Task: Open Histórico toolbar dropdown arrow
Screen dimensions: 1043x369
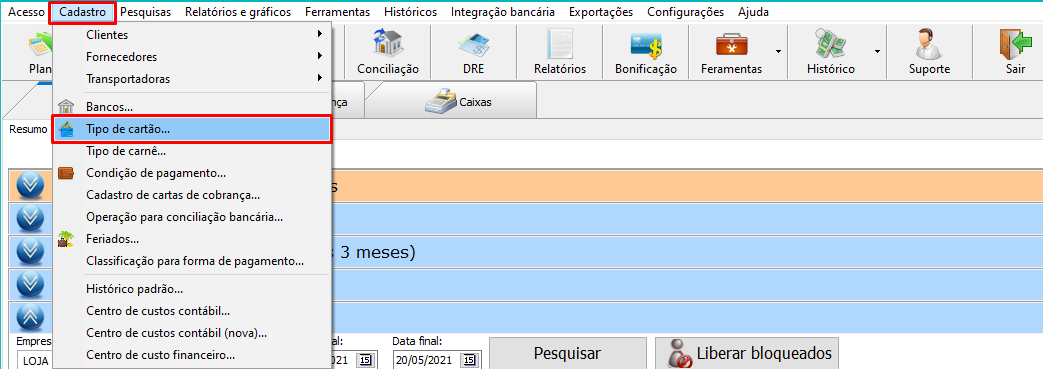Action: pos(877,51)
